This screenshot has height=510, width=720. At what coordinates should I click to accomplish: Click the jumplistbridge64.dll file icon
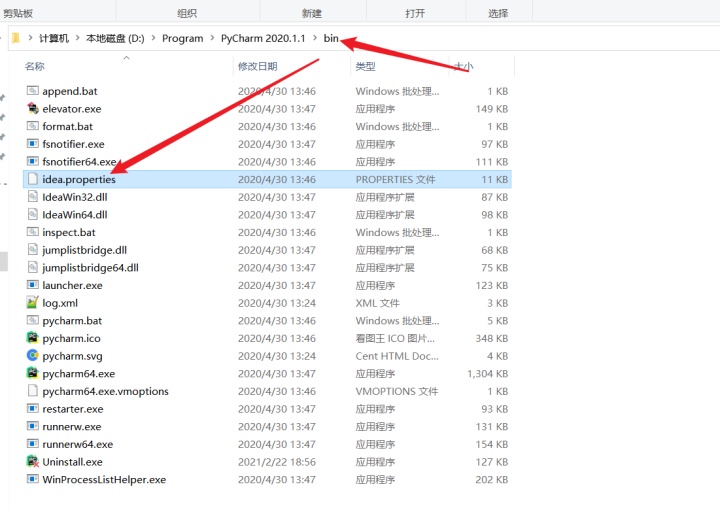coord(33,268)
